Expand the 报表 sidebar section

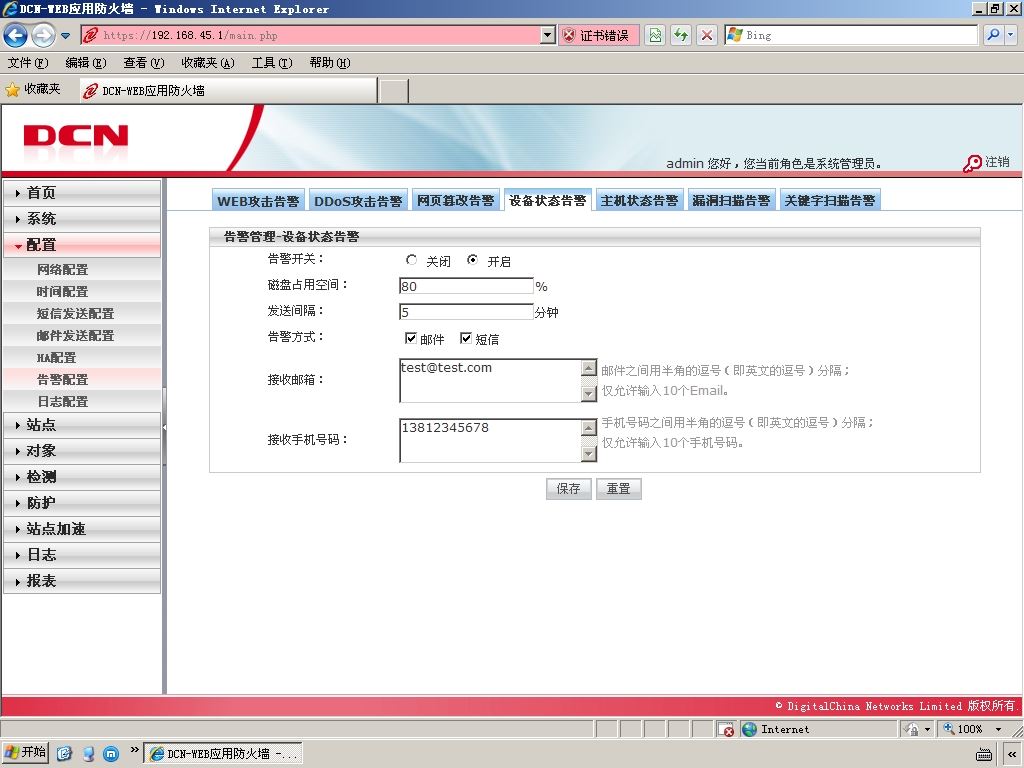tap(82, 581)
